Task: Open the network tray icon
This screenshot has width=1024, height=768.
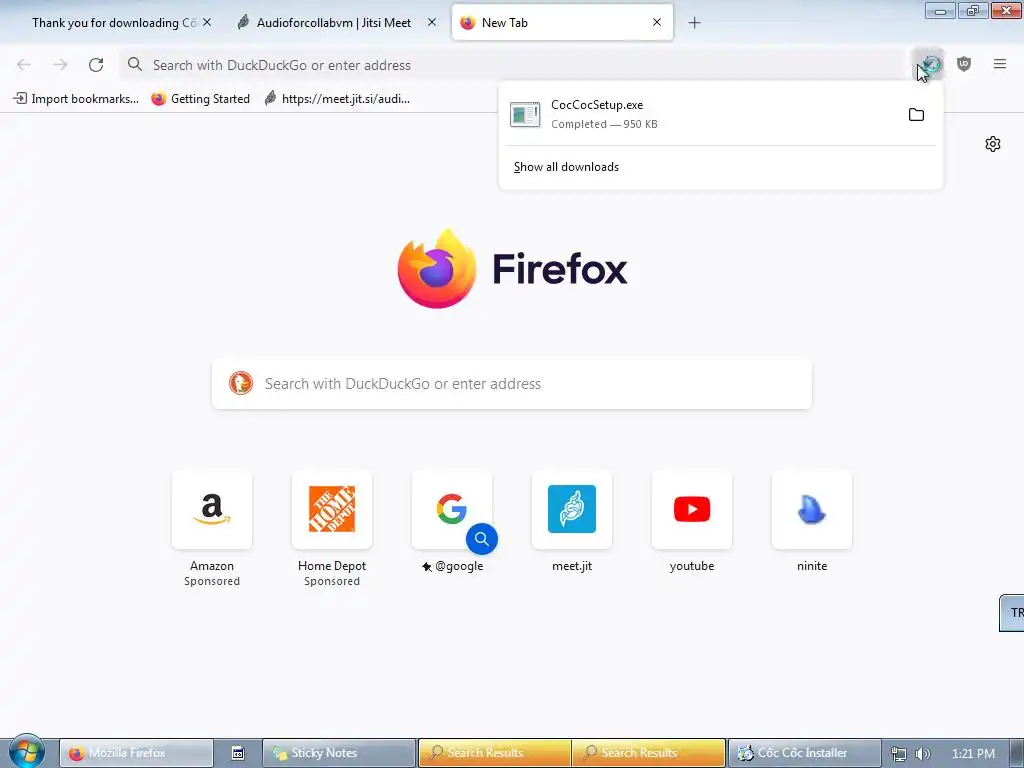Action: point(899,754)
